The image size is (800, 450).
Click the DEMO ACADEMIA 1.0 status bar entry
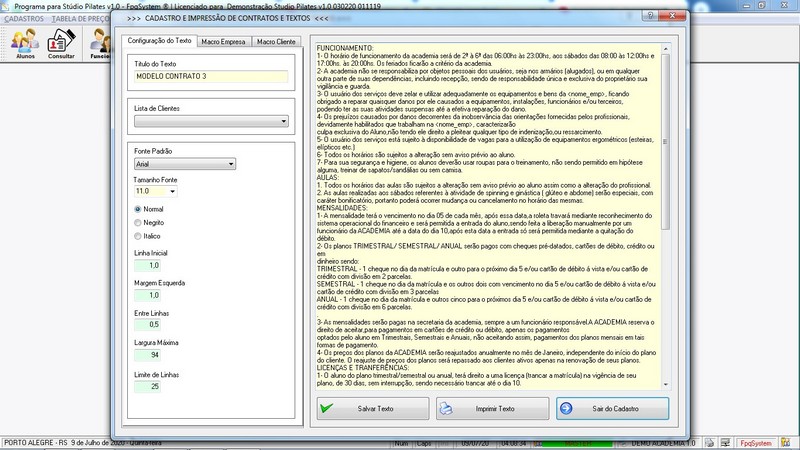663,443
